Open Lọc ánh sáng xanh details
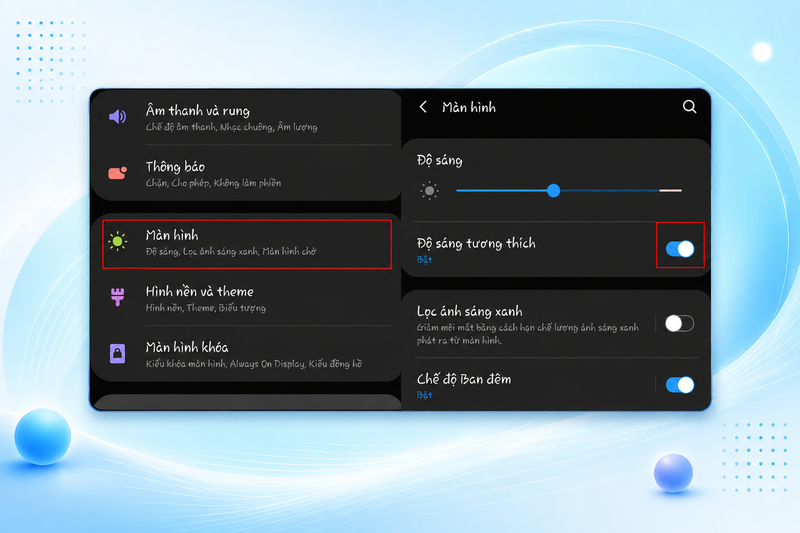This screenshot has height=533, width=800. [528, 324]
